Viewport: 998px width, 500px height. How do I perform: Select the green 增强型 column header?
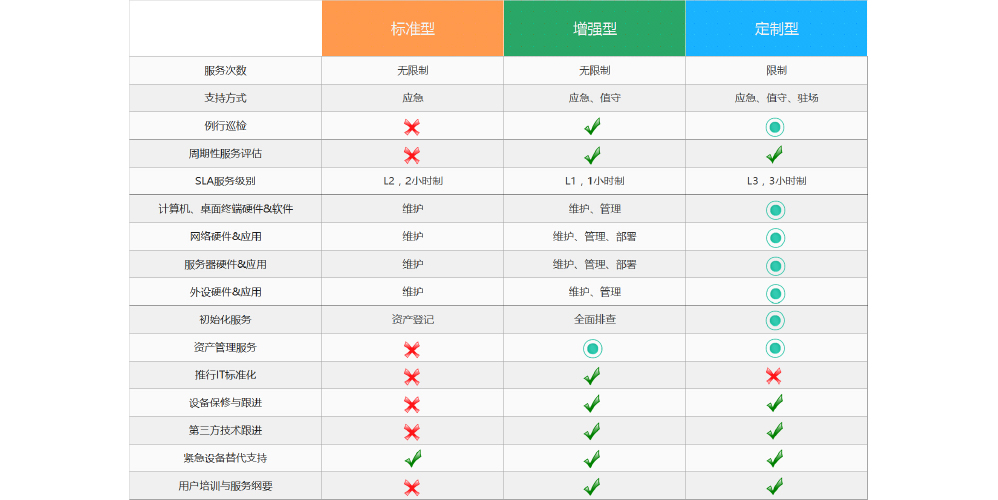[594, 29]
